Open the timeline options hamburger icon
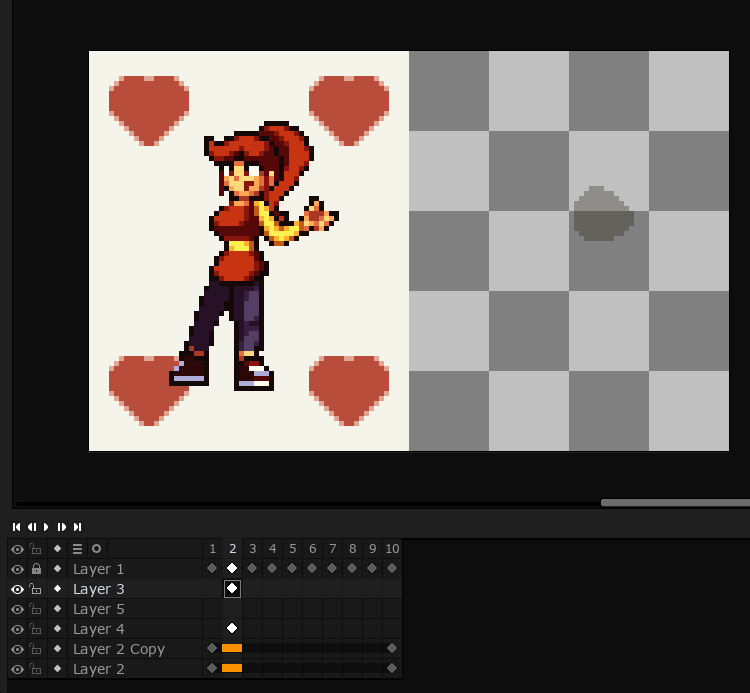Image resolution: width=750 pixels, height=693 pixels. pos(77,549)
